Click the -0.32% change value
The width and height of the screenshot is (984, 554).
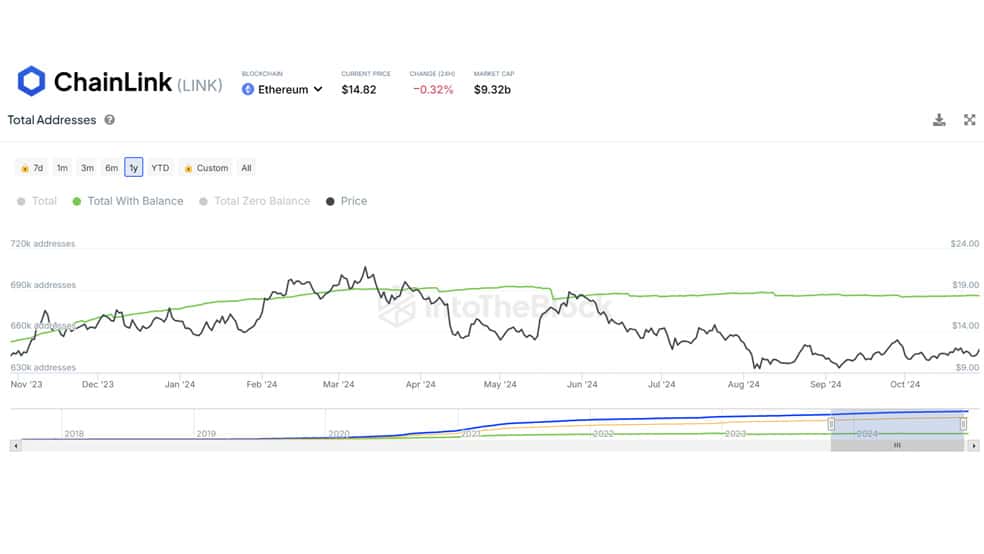[x=433, y=90]
